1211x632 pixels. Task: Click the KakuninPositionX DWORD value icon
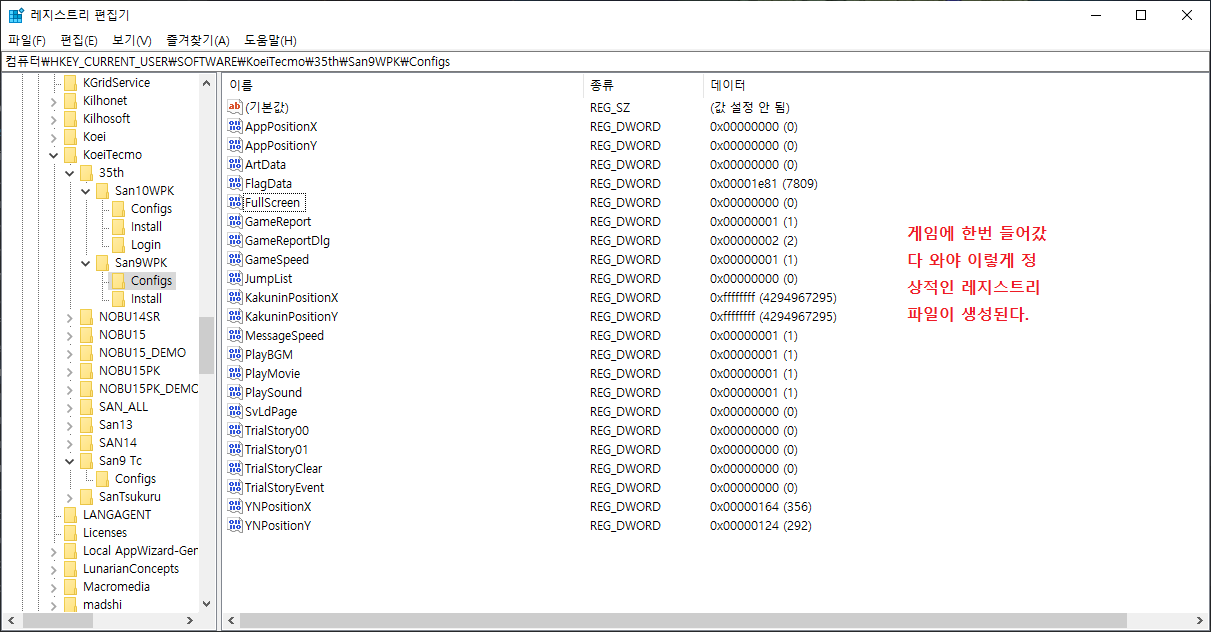235,297
